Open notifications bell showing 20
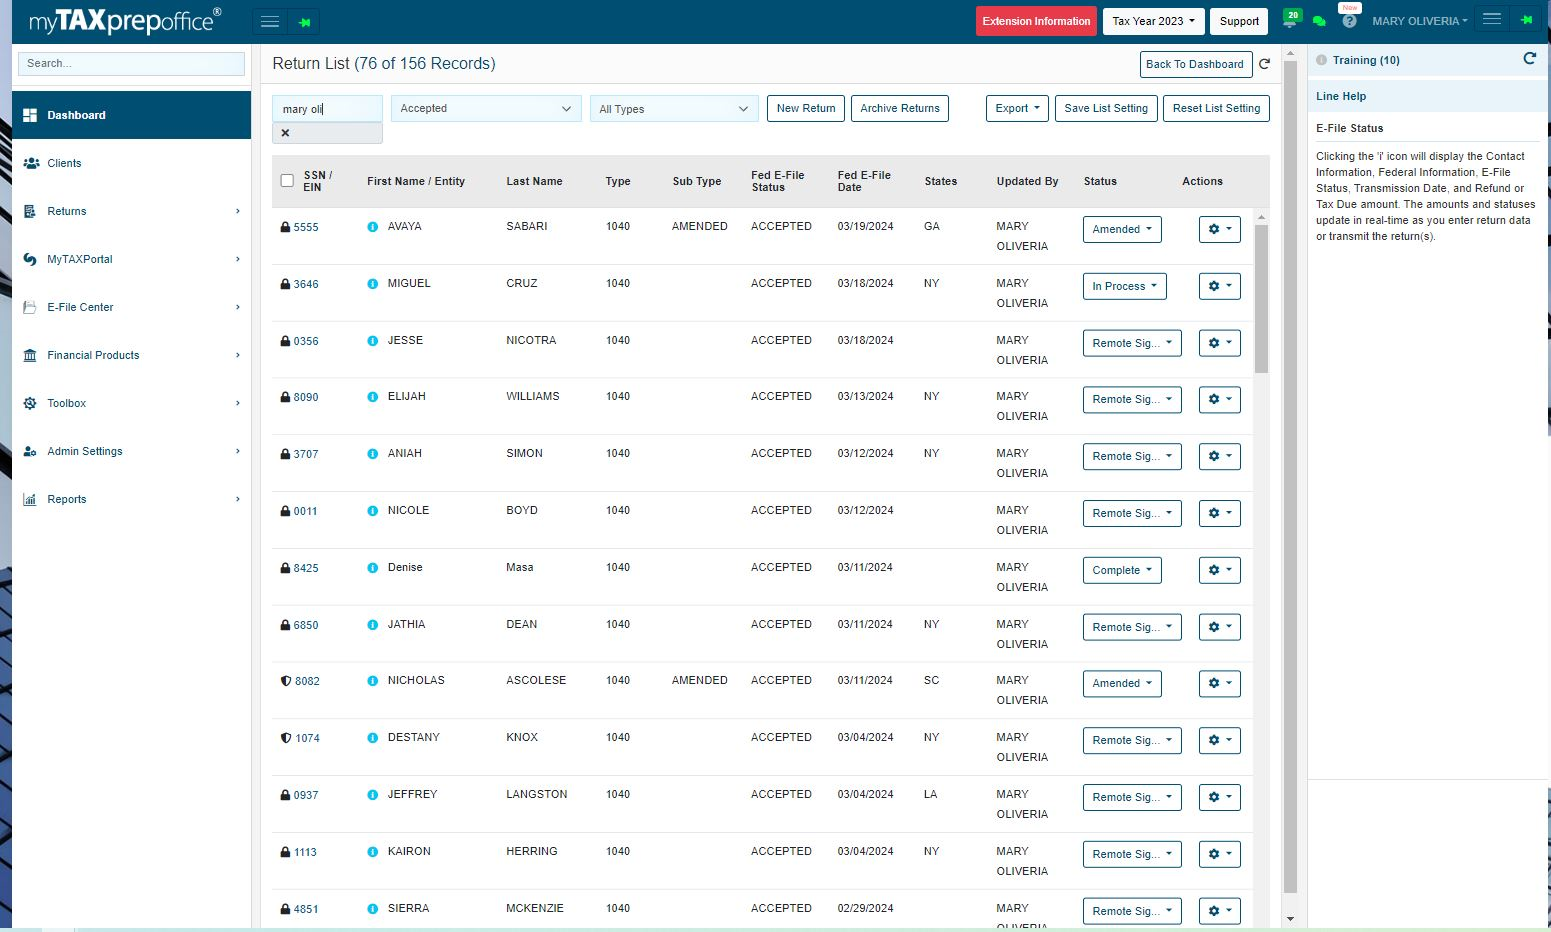 click(x=1291, y=19)
